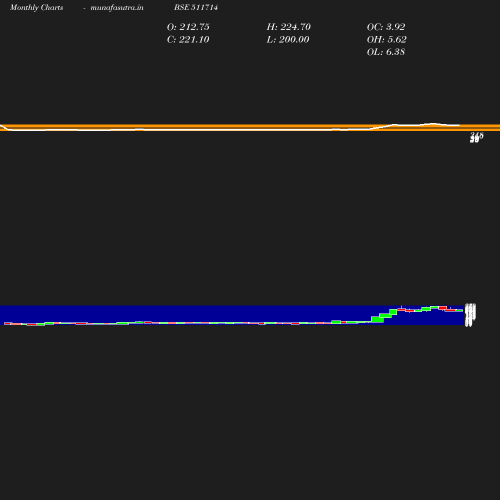The image size is (500, 500).
Task: Select the low price 200.00 readout
Action: 294,40
